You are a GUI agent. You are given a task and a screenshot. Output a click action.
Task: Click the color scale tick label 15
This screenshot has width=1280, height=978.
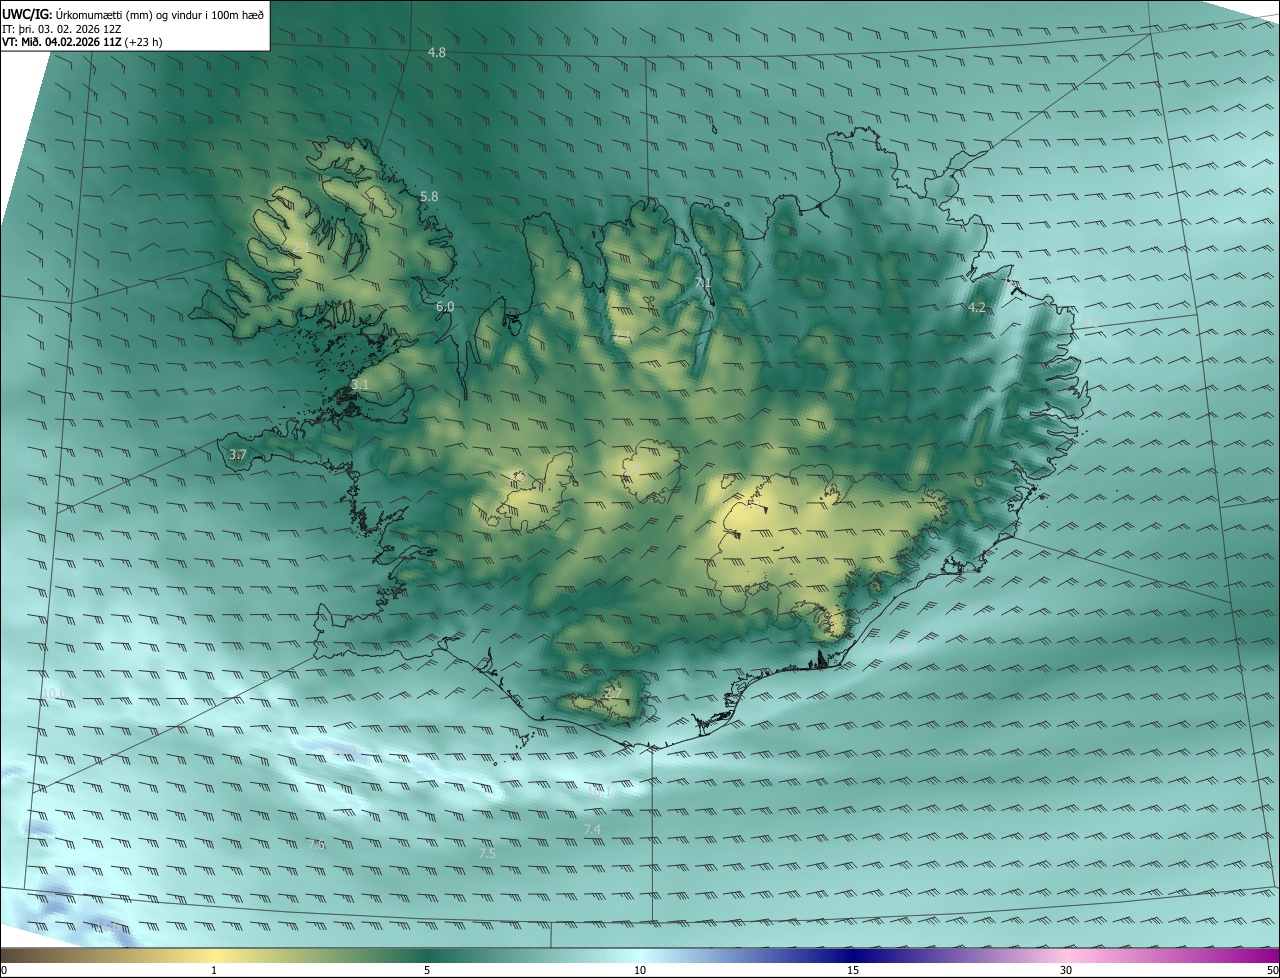[x=853, y=970]
